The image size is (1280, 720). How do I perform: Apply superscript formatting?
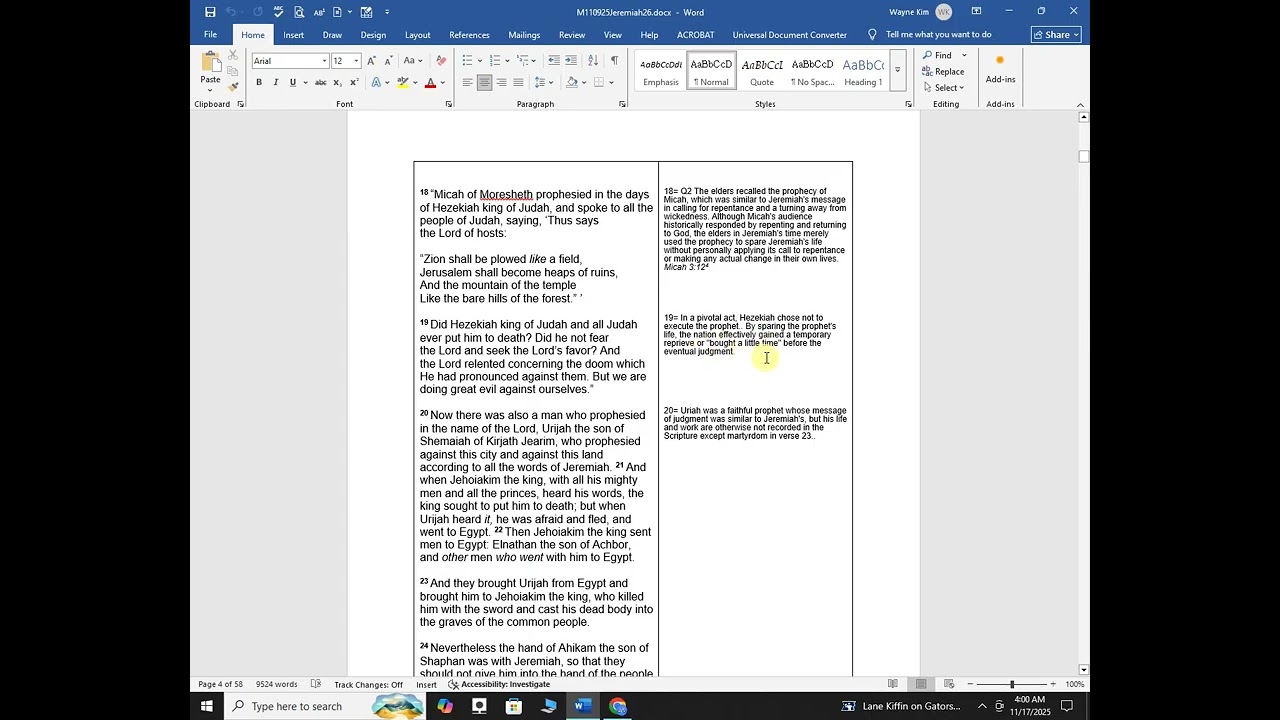point(354,82)
